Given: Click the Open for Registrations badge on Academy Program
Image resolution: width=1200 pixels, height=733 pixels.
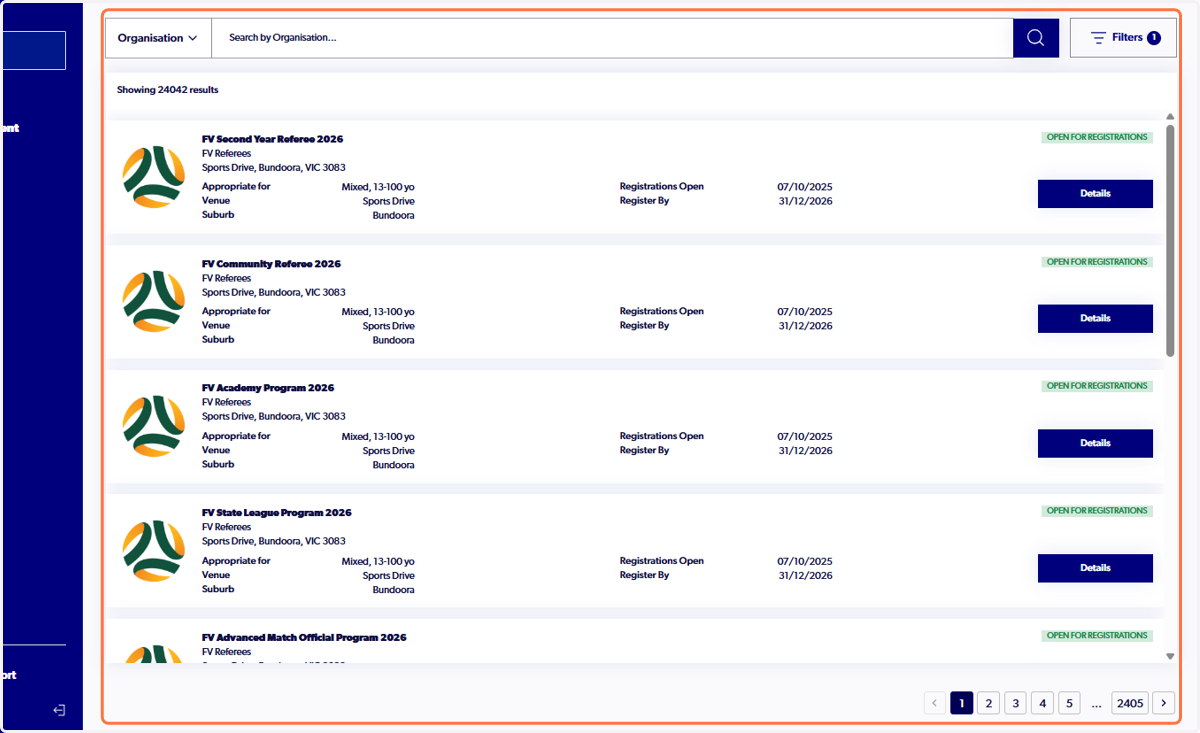Looking at the screenshot, I should click(1097, 386).
